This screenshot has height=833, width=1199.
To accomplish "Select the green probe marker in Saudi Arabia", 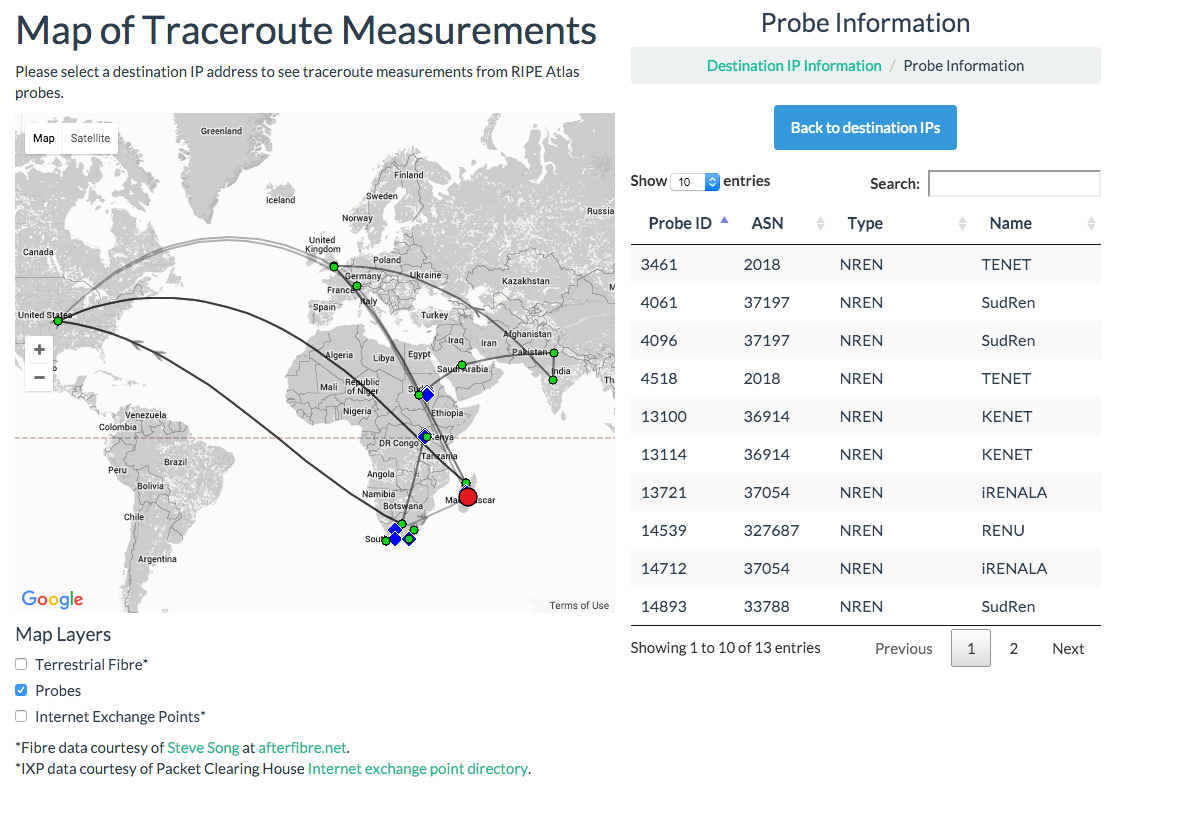I will click(462, 366).
